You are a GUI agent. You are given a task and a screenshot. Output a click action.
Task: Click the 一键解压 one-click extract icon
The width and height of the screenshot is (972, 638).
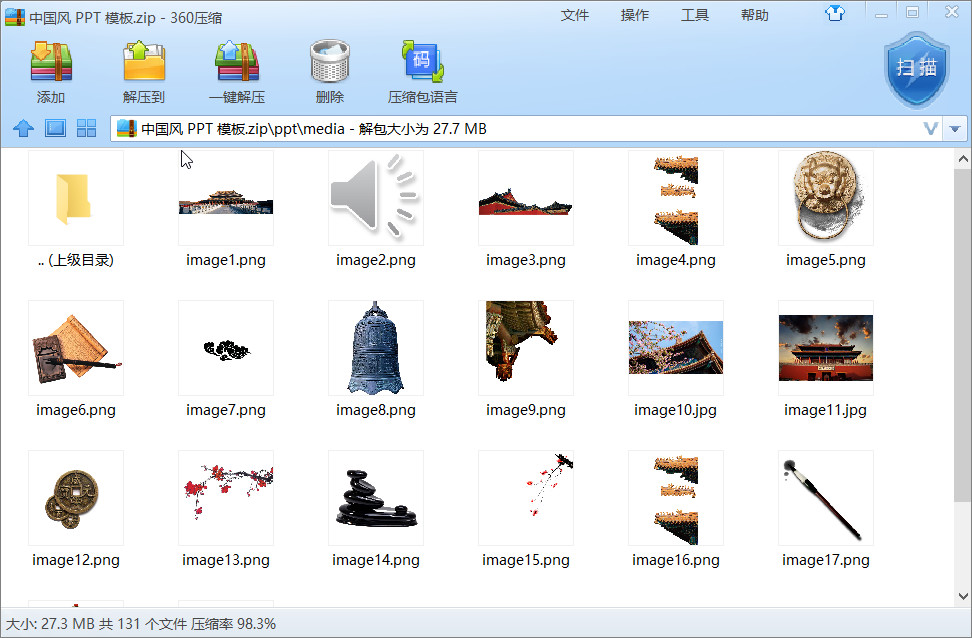(x=237, y=61)
